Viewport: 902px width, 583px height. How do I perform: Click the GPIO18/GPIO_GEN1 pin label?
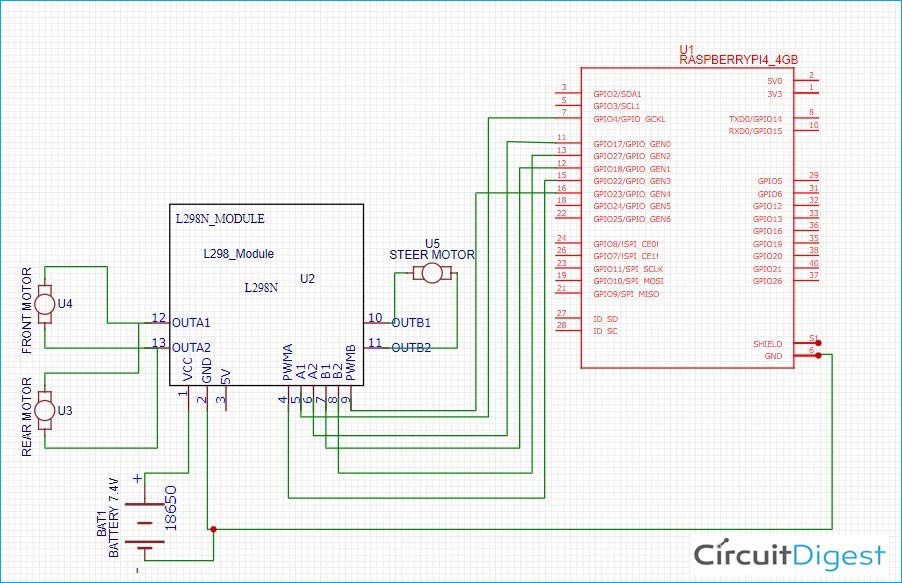632,169
